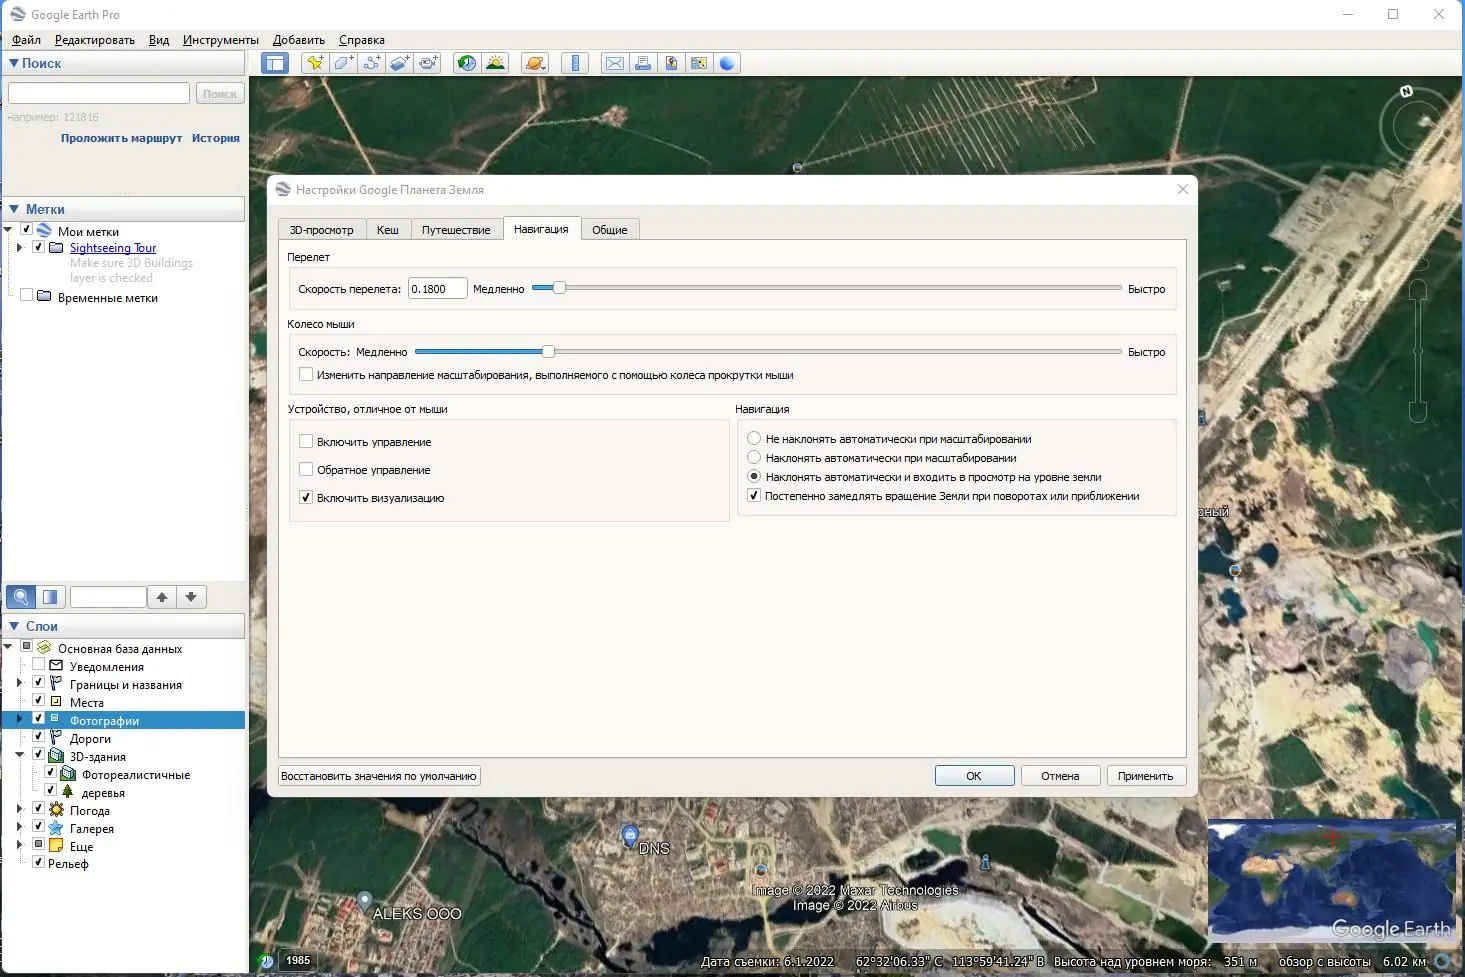Click the magnifier search-places icon
Screen dimensions: 1465x977
(21, 597)
